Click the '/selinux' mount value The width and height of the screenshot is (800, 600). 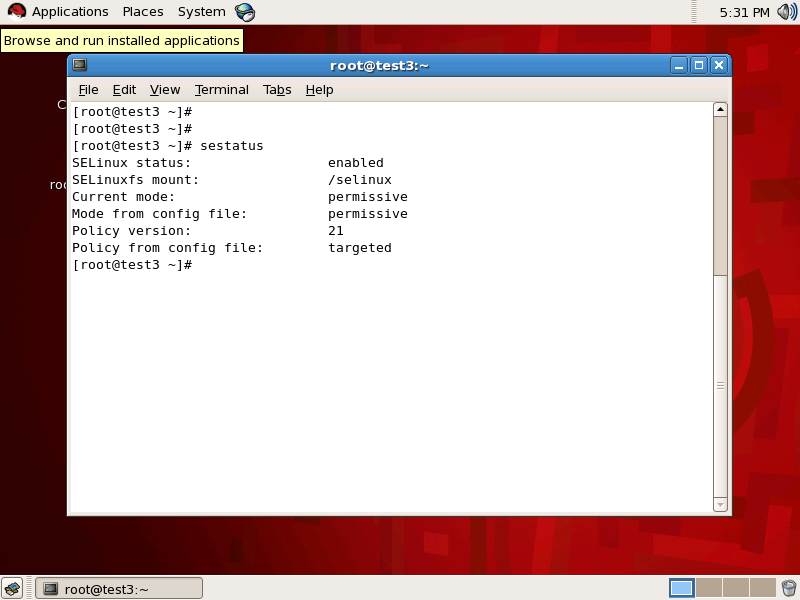coord(360,180)
